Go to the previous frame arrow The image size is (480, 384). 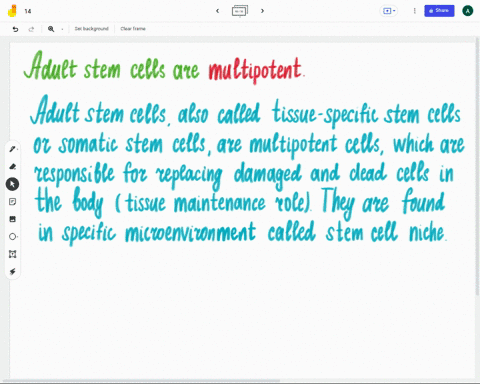pos(218,11)
